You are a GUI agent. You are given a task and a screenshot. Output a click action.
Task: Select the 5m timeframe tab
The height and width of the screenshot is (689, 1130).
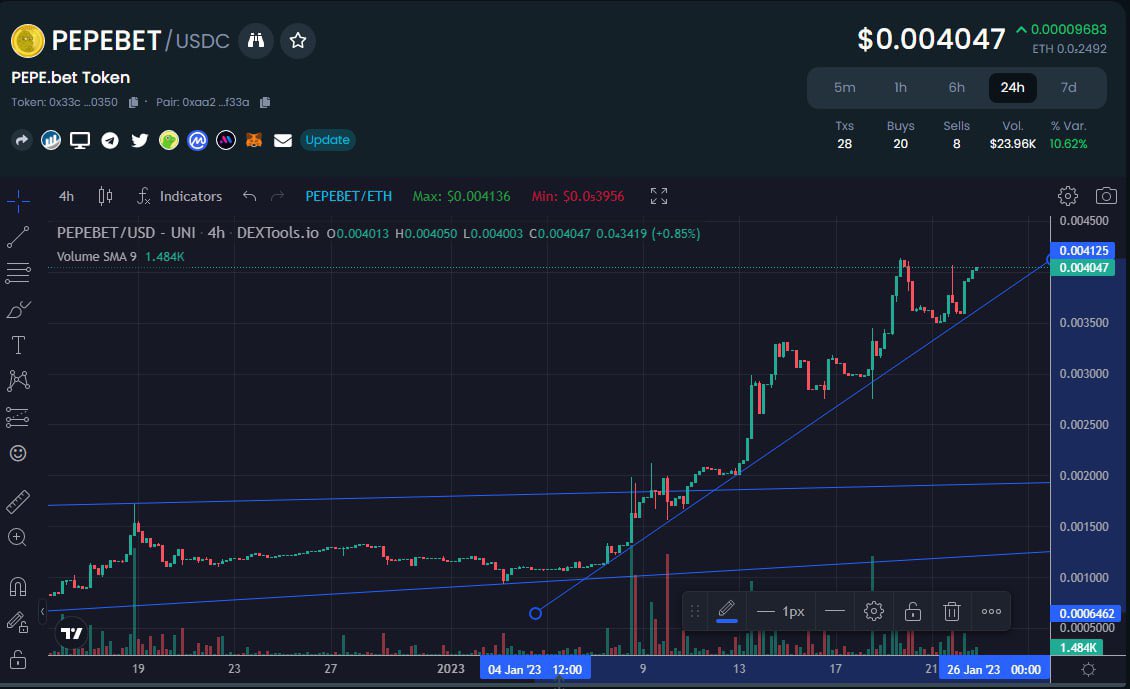tap(845, 87)
